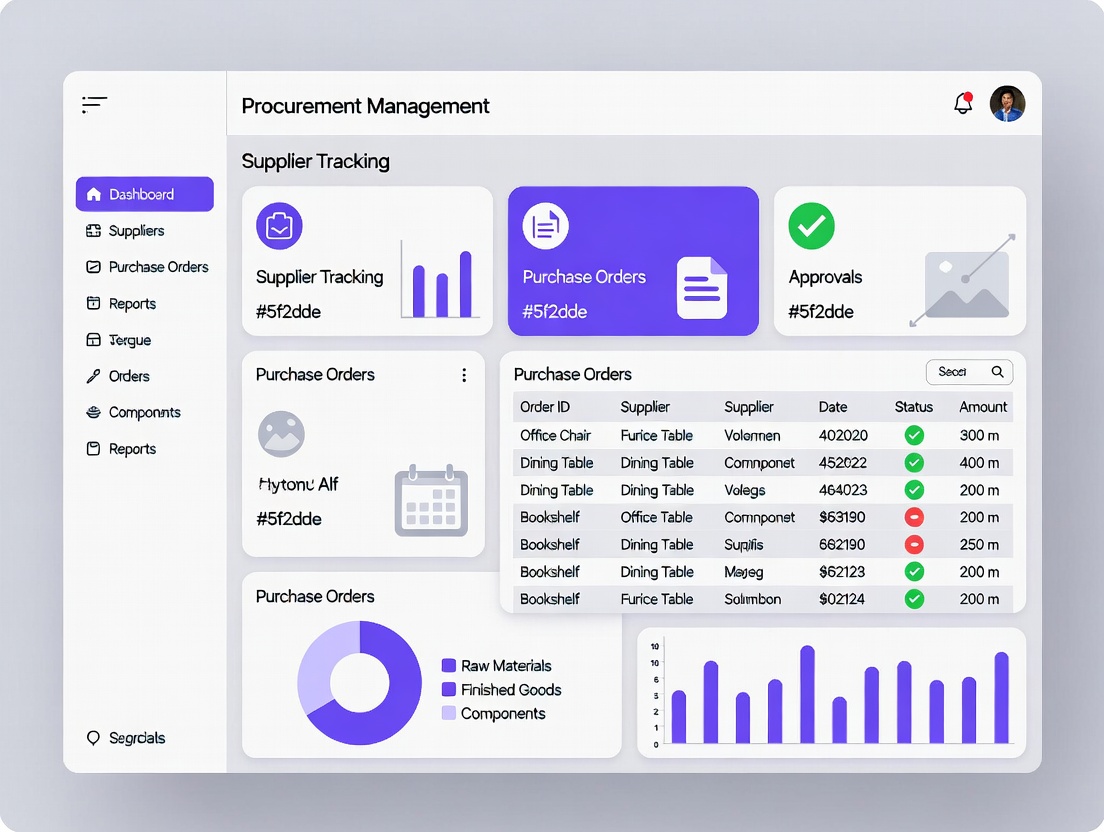The width and height of the screenshot is (1104, 832).
Task: Click the Supplier Tracking card clipboard icon
Action: click(279, 225)
